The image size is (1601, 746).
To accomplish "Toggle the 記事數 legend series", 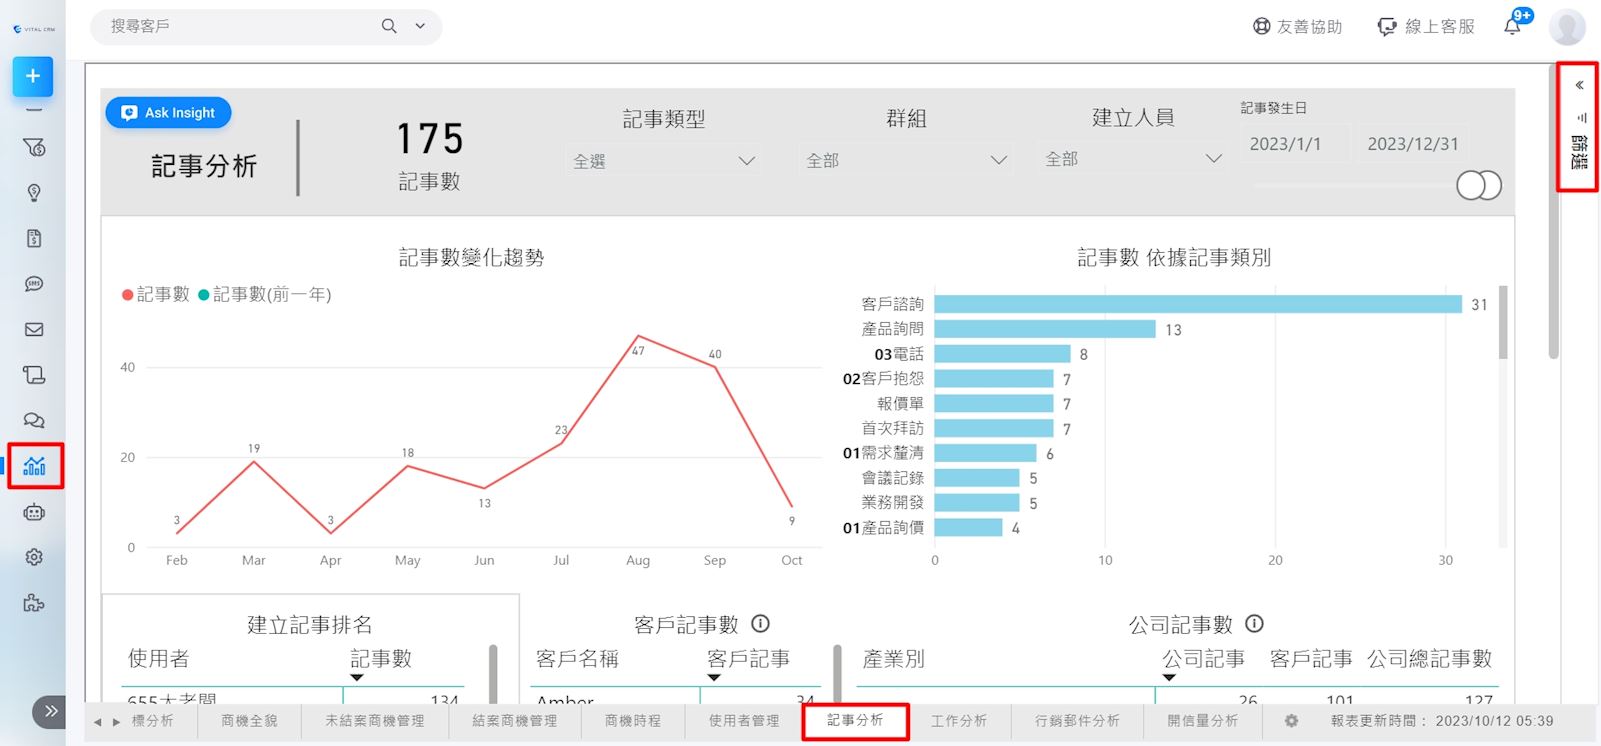I will tap(156, 294).
